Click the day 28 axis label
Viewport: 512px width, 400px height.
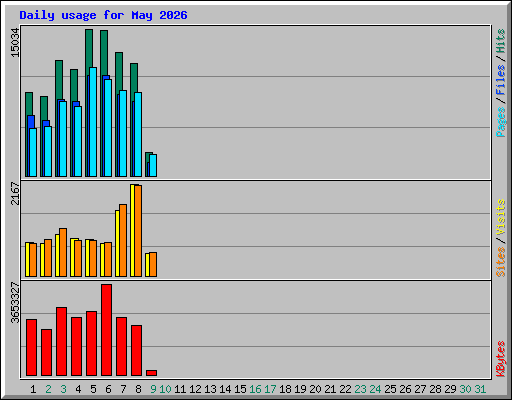[x=435, y=389]
